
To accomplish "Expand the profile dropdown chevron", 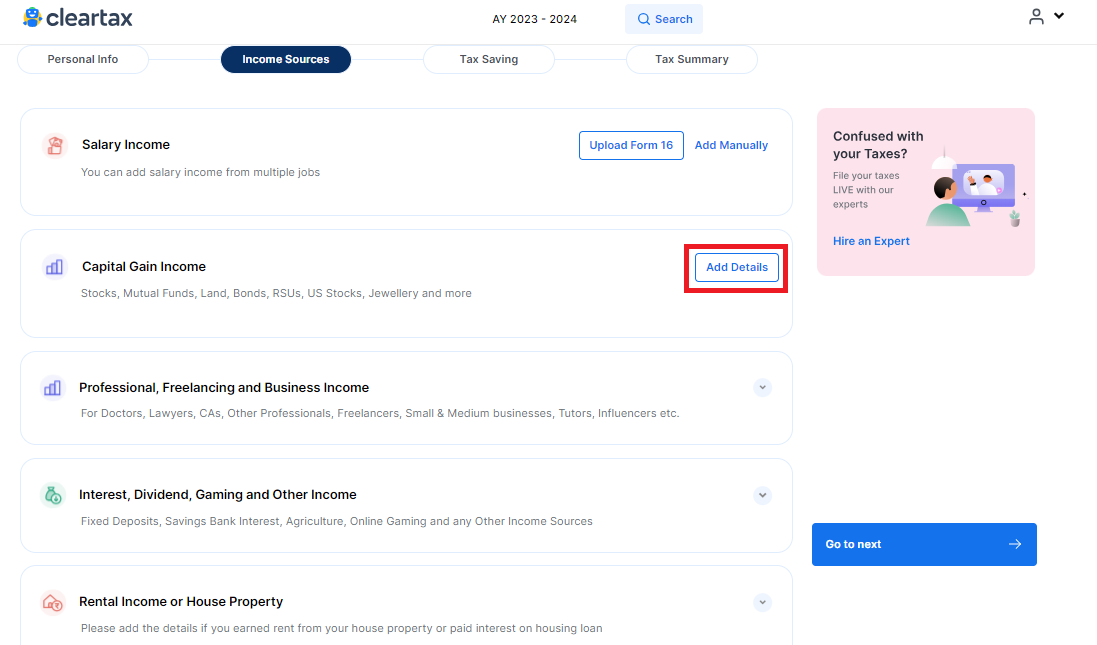I will (1059, 15).
